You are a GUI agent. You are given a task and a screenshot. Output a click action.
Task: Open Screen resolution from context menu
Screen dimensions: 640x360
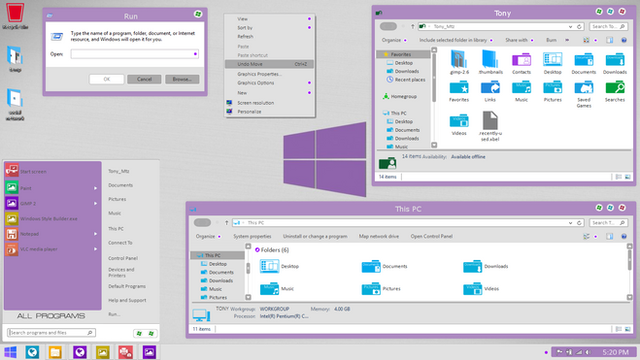pyautogui.click(x=269, y=103)
